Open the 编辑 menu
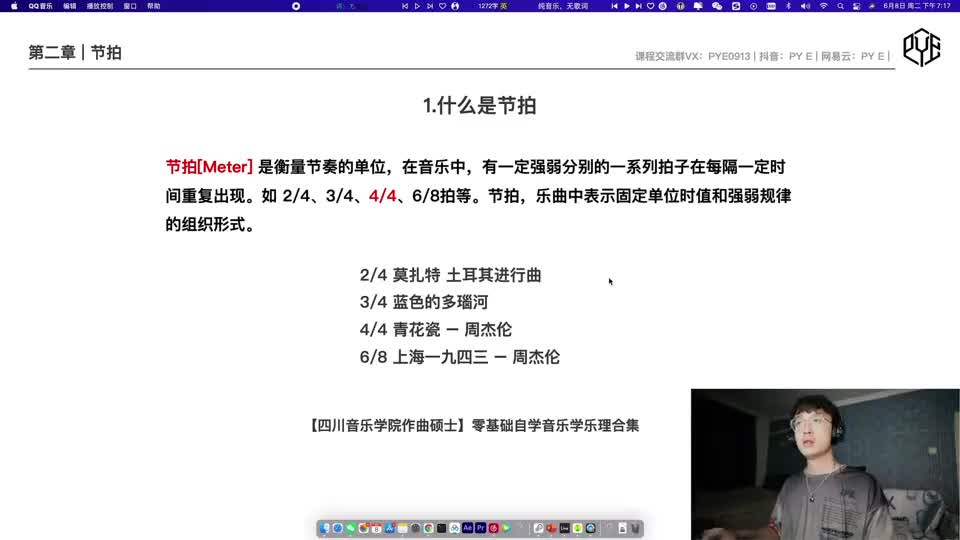Image resolution: width=960 pixels, height=540 pixels. pyautogui.click(x=70, y=6)
